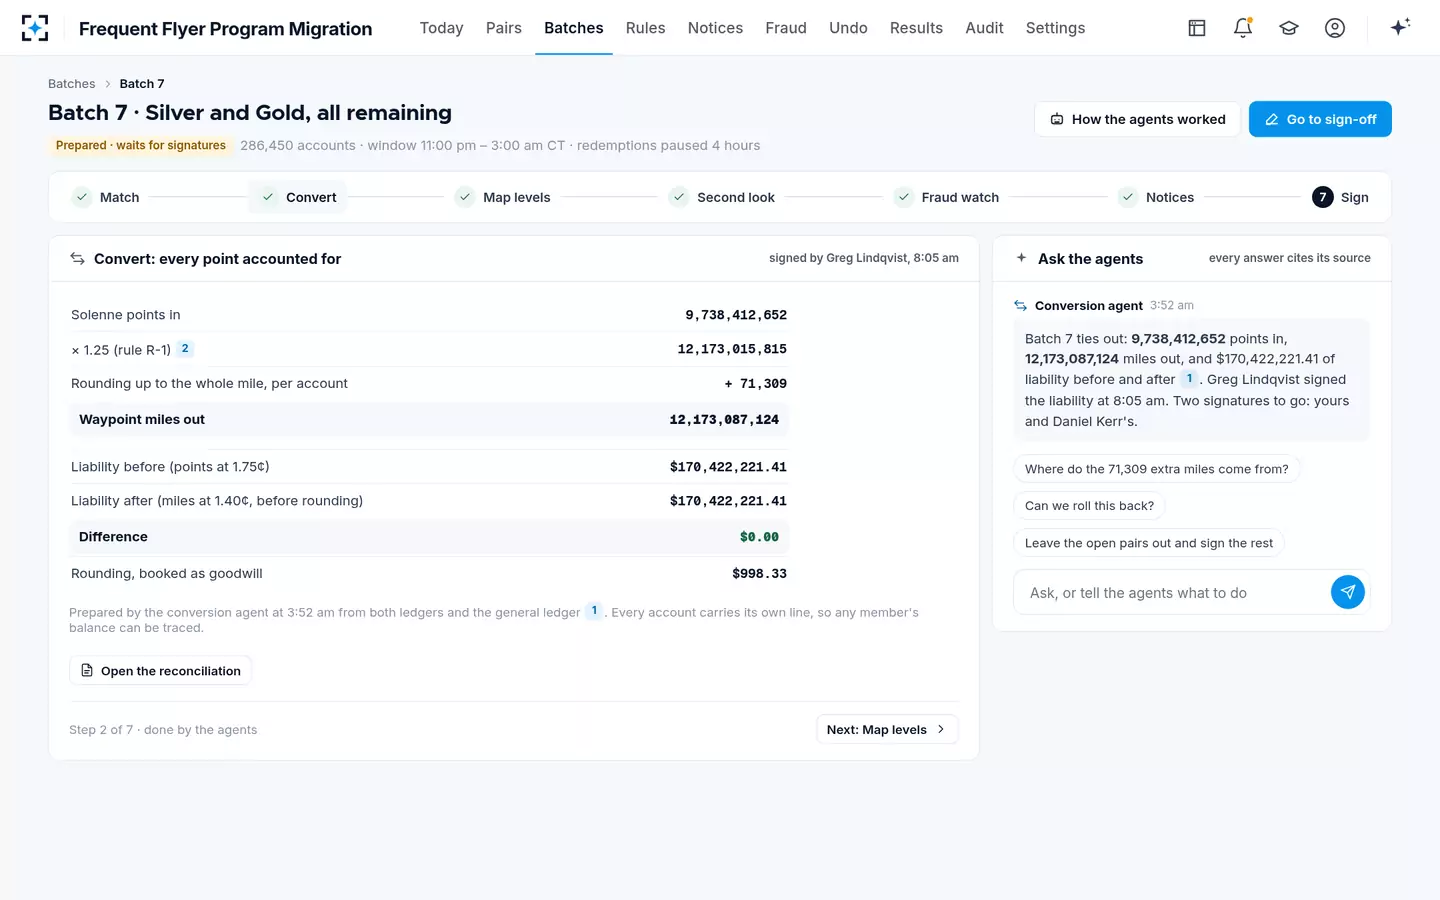The height and width of the screenshot is (900, 1440).
Task: Go to the Map levels step
Action: [503, 197]
